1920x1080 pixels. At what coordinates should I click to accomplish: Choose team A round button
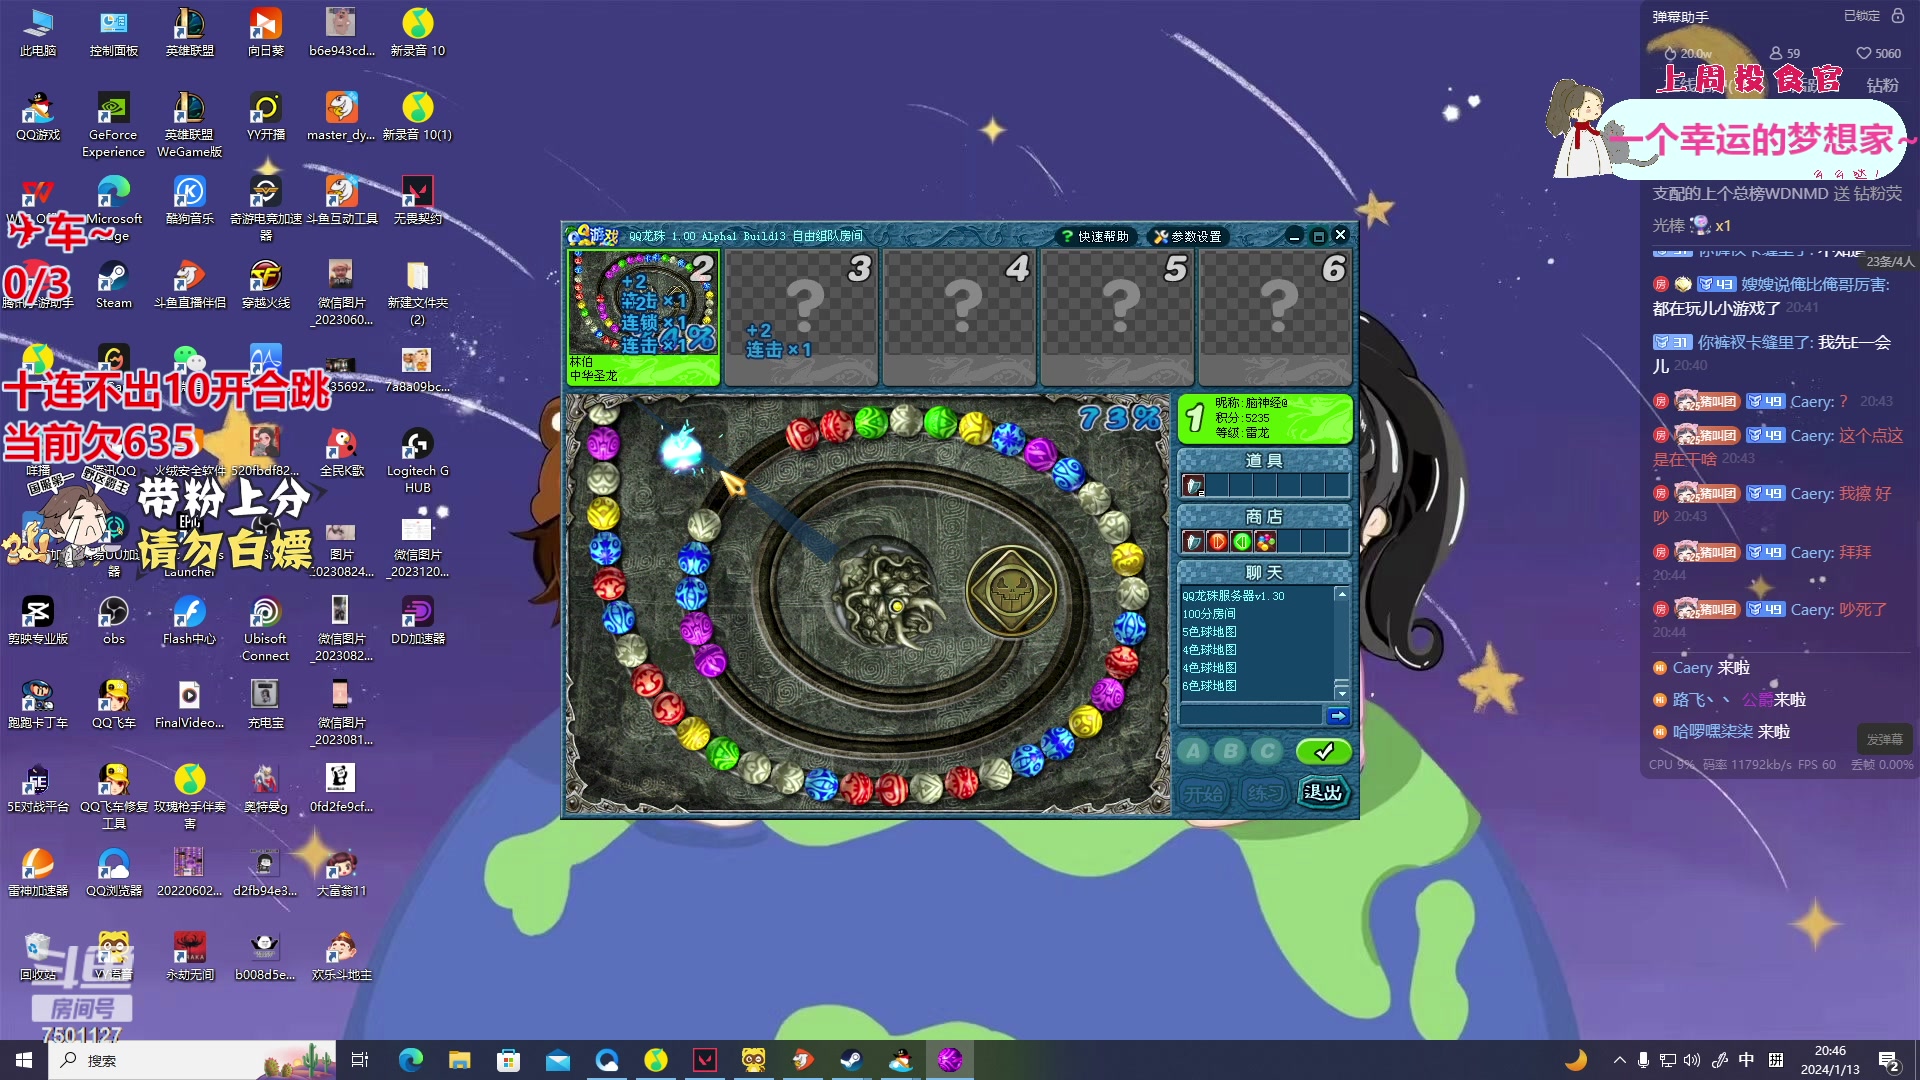1193,751
